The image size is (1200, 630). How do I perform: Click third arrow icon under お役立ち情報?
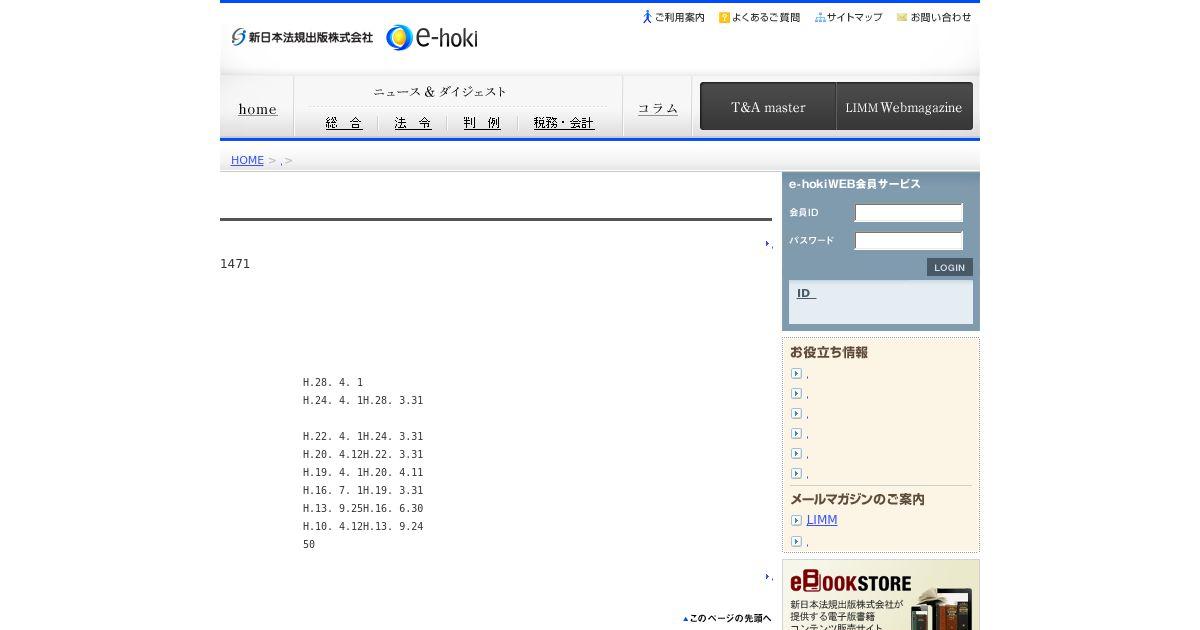coord(796,413)
